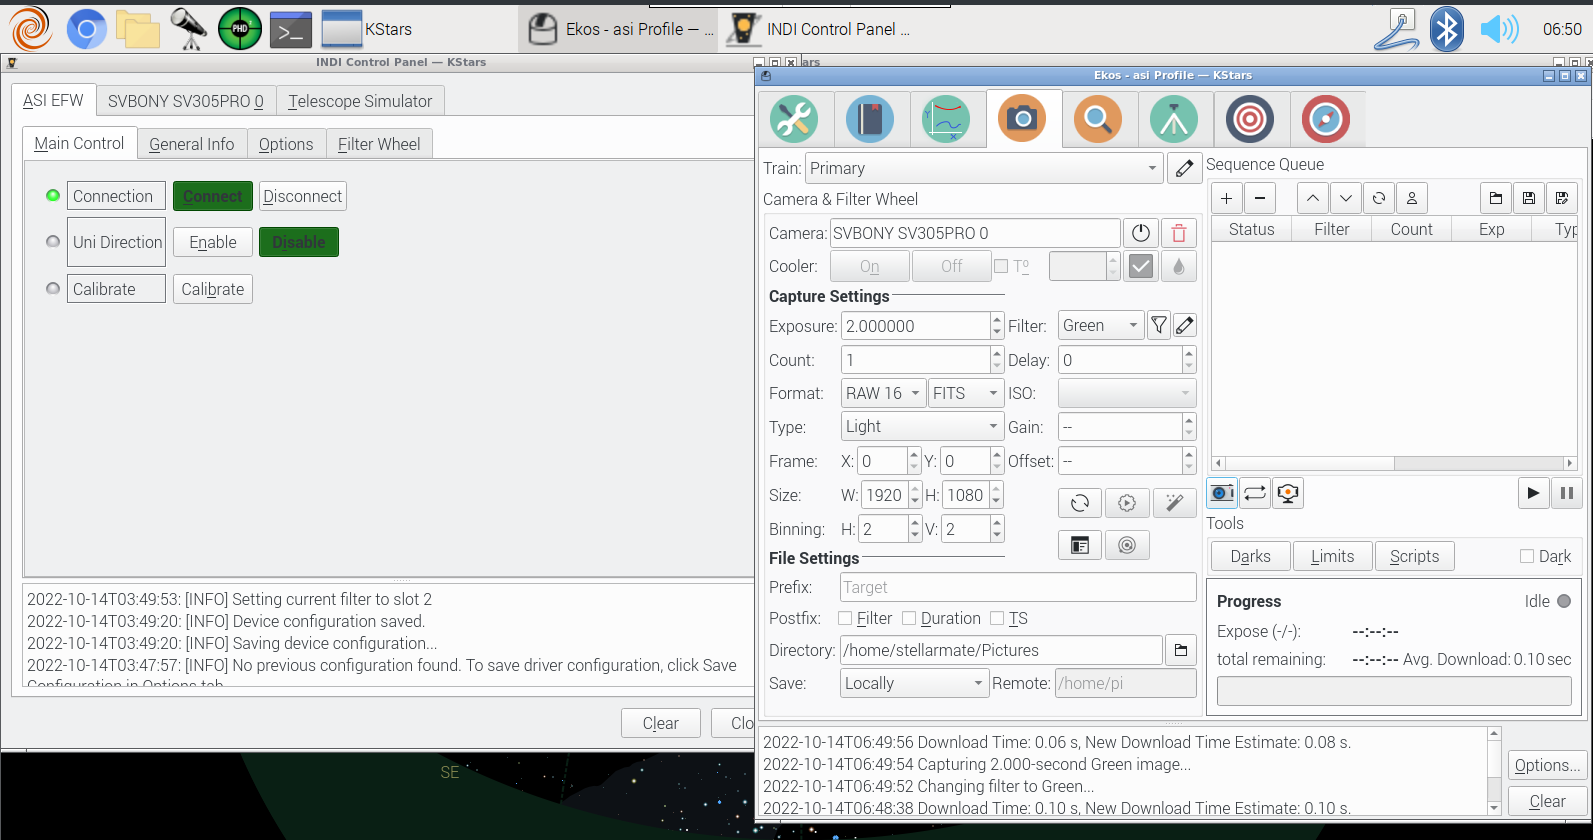Open the General Info tab
Viewport: 1593px width, 840px height.
tap(192, 144)
